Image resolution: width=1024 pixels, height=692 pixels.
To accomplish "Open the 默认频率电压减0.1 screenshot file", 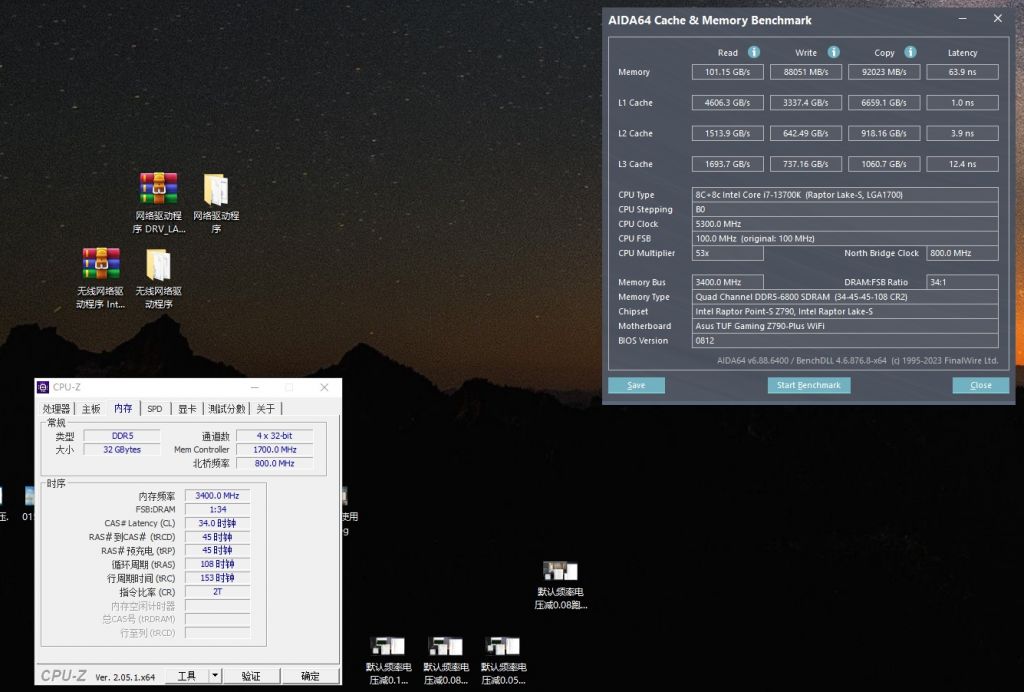I will (387, 647).
